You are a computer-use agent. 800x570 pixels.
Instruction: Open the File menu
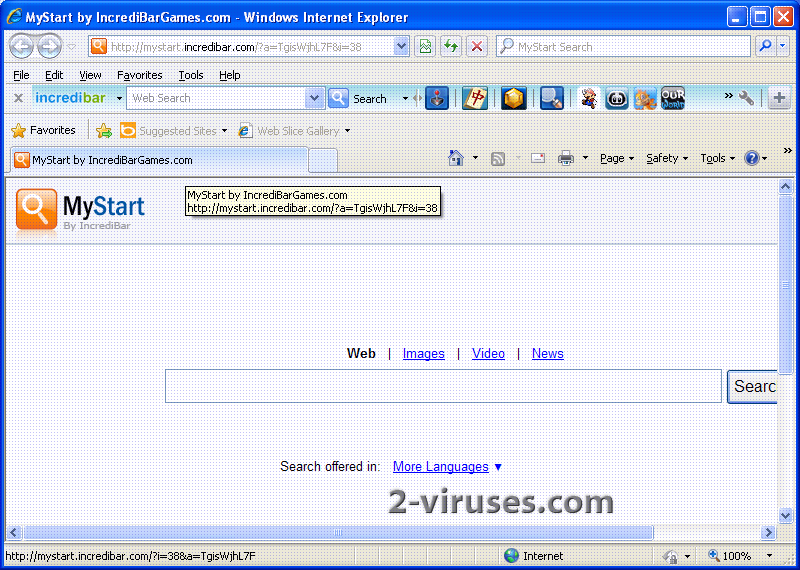click(21, 75)
